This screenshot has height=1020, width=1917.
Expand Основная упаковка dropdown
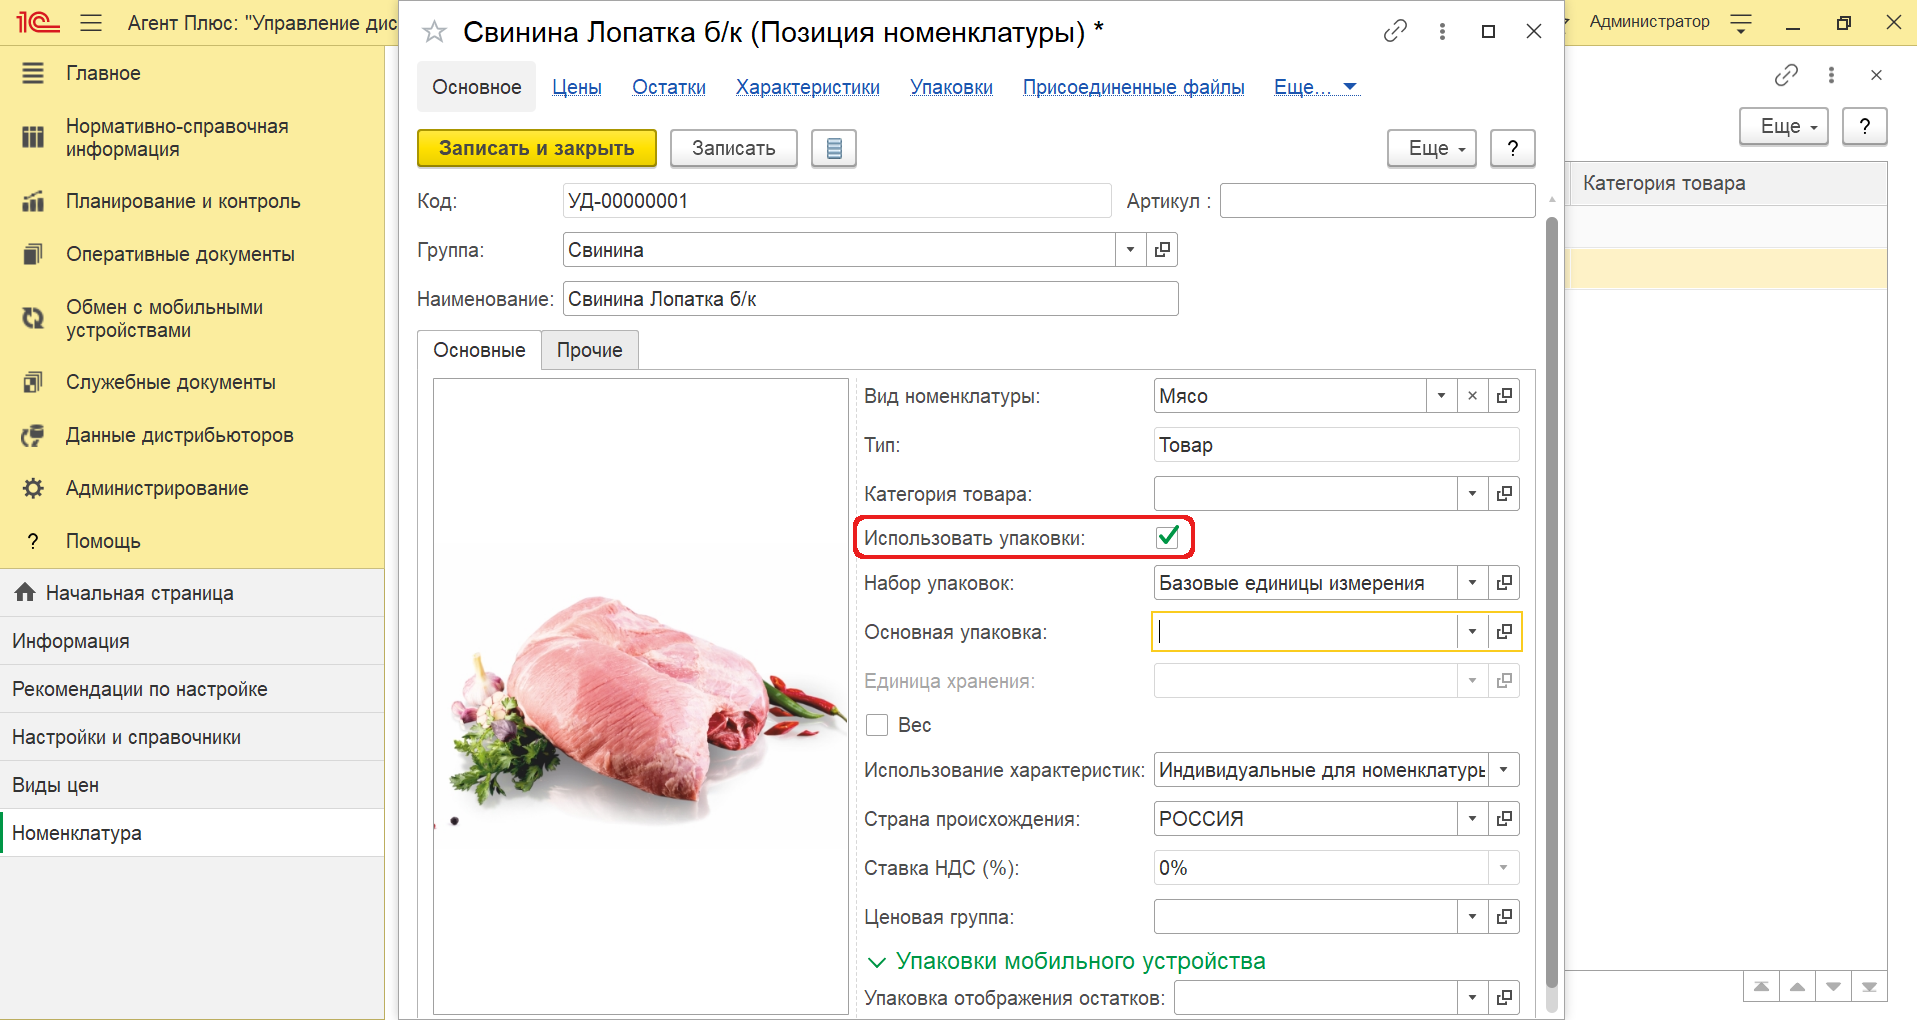[1472, 632]
